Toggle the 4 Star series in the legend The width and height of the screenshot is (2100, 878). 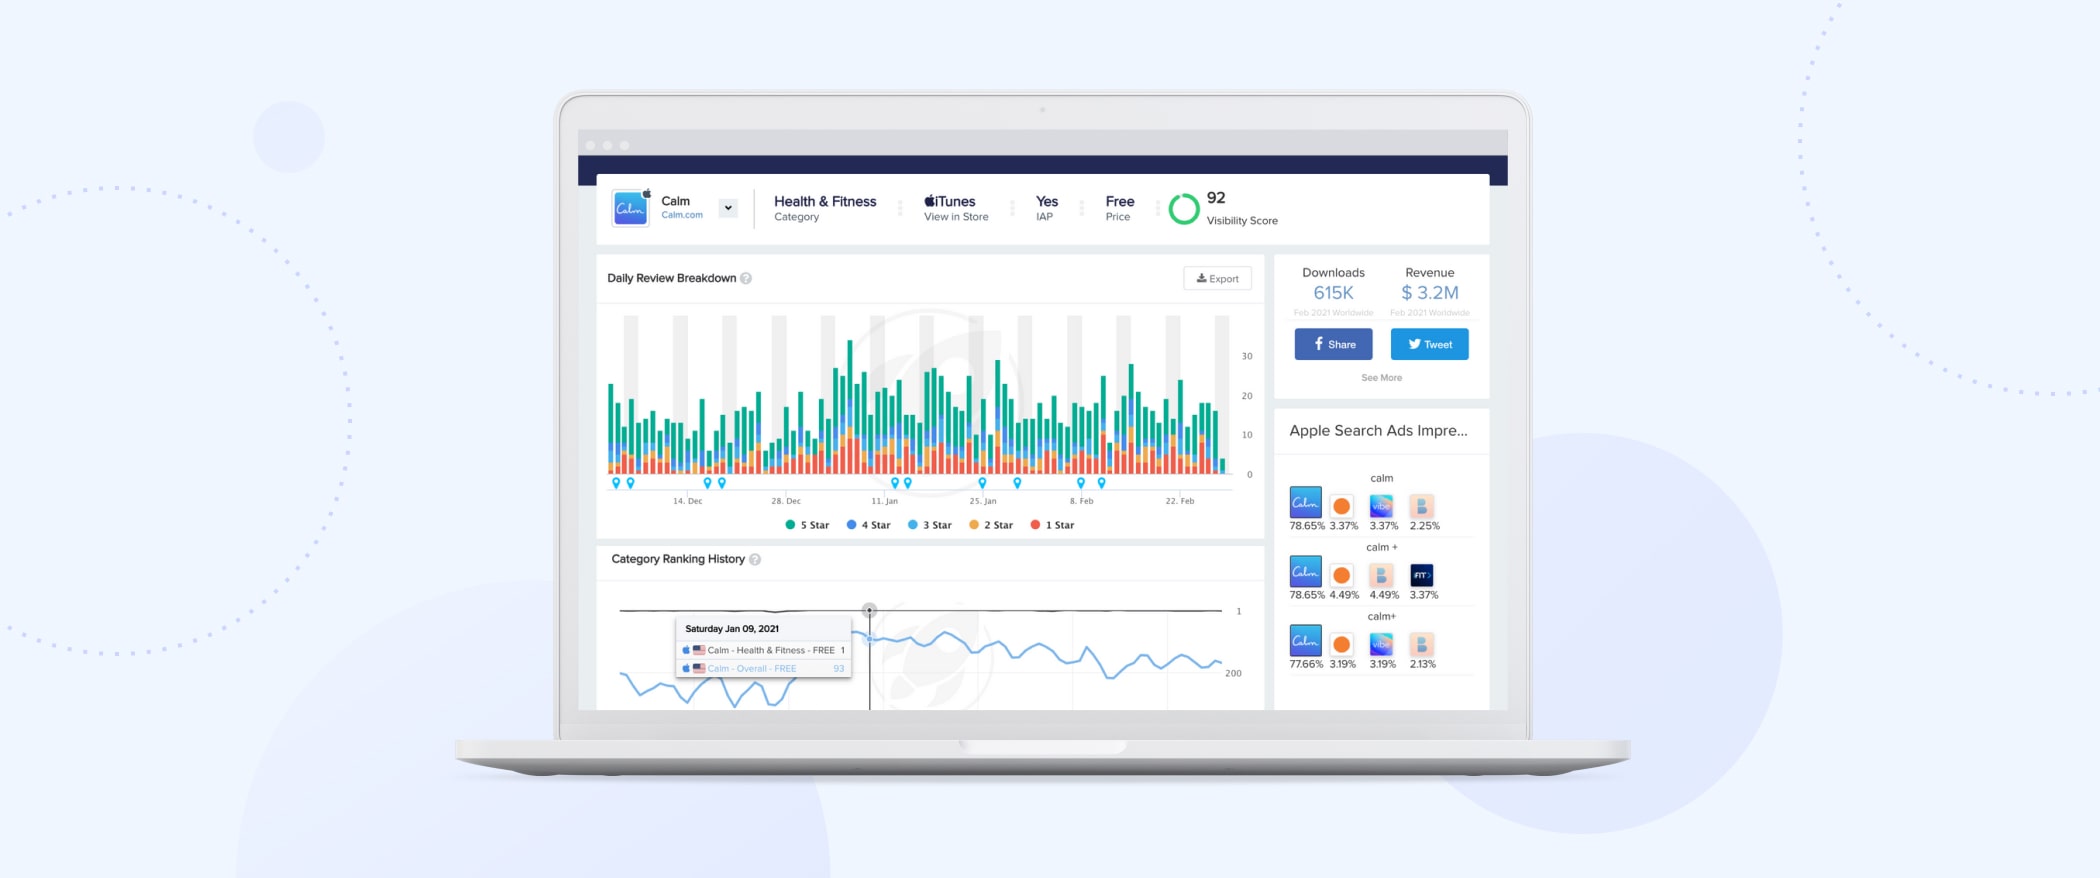click(868, 525)
